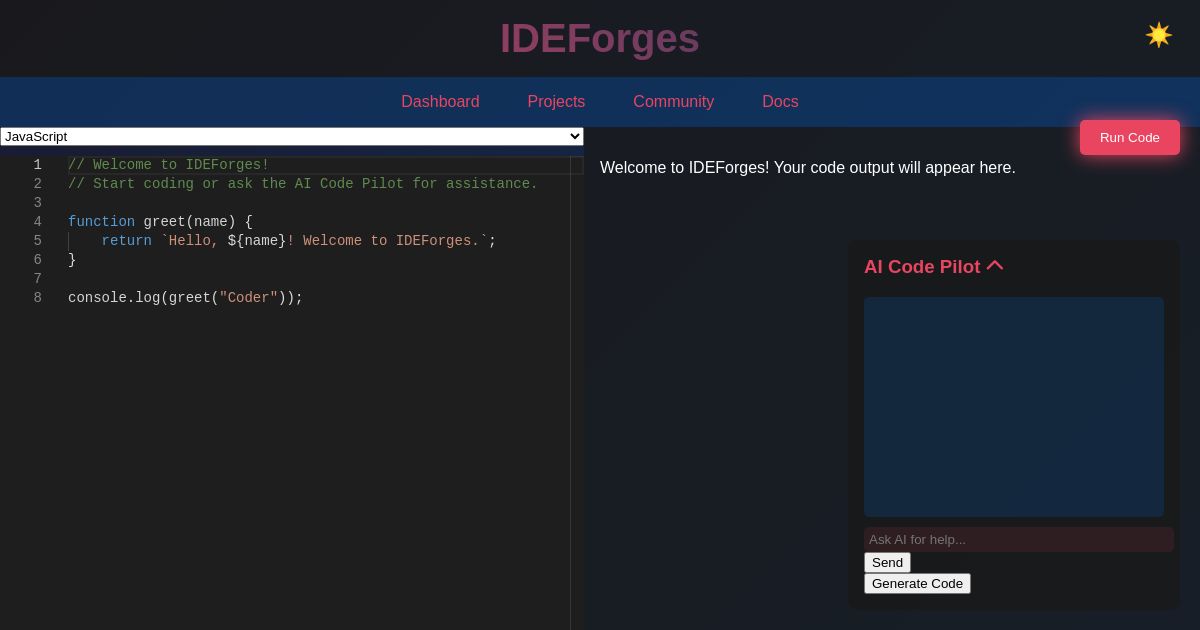Click inside the AI chat response area
This screenshot has width=1200, height=630.
(x=1014, y=407)
